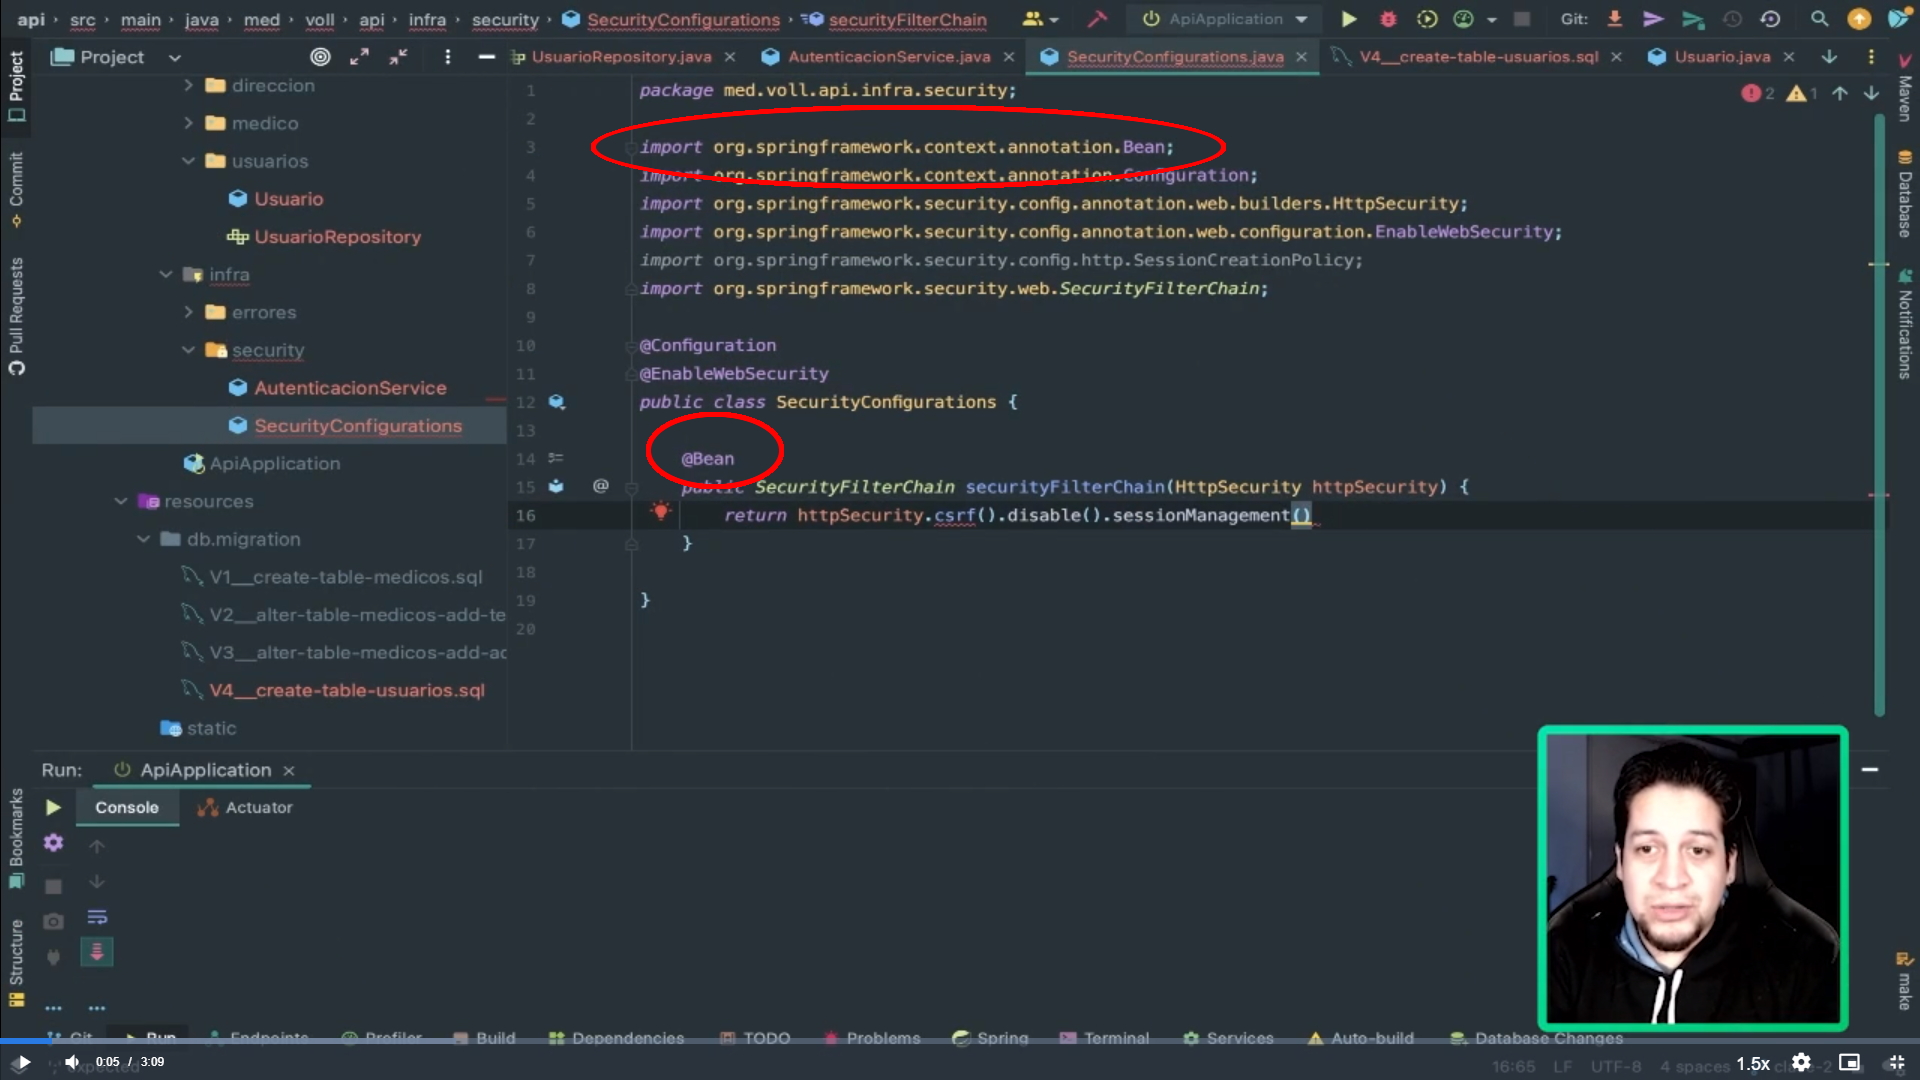Open Usuario class in project tree
The image size is (1920, 1080).
(x=288, y=199)
